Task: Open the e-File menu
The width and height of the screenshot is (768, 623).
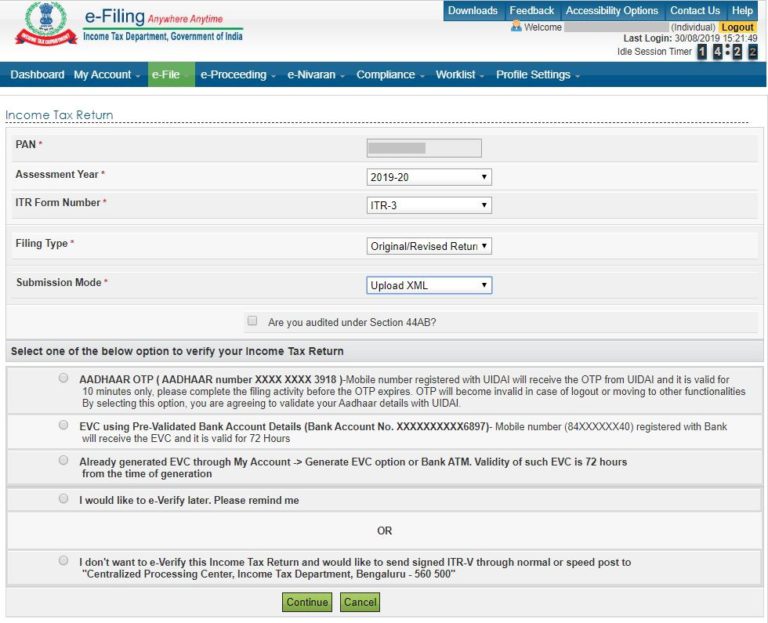Action: pyautogui.click(x=170, y=75)
